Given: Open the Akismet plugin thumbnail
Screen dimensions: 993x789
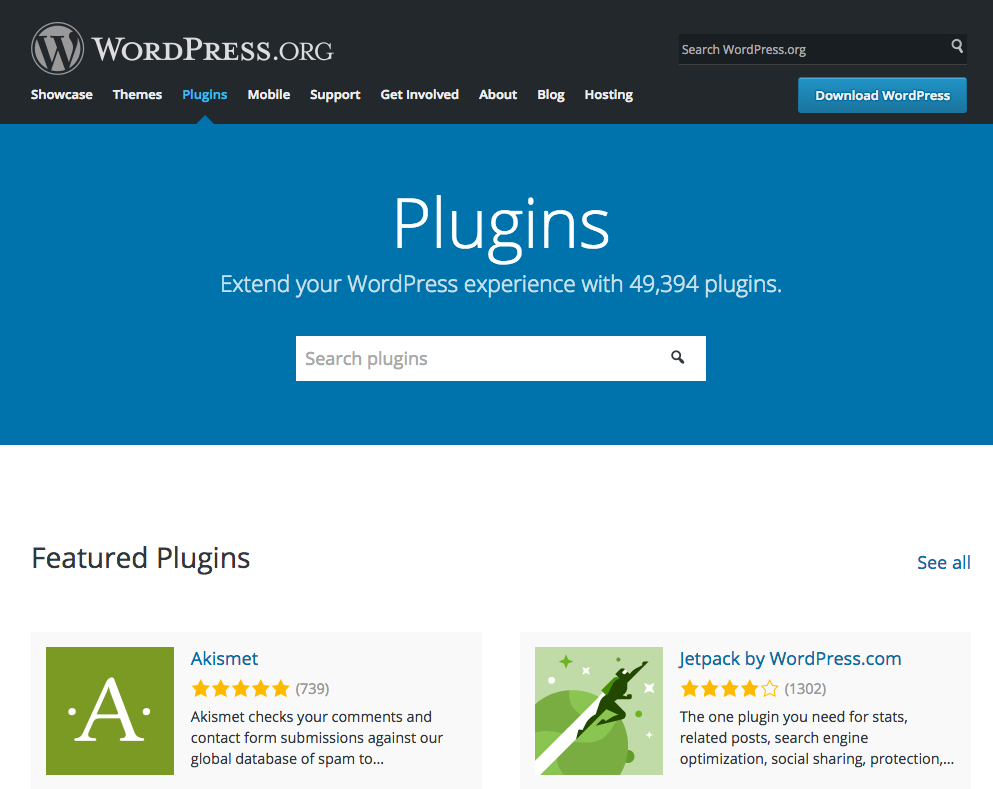Looking at the screenshot, I should point(110,710).
